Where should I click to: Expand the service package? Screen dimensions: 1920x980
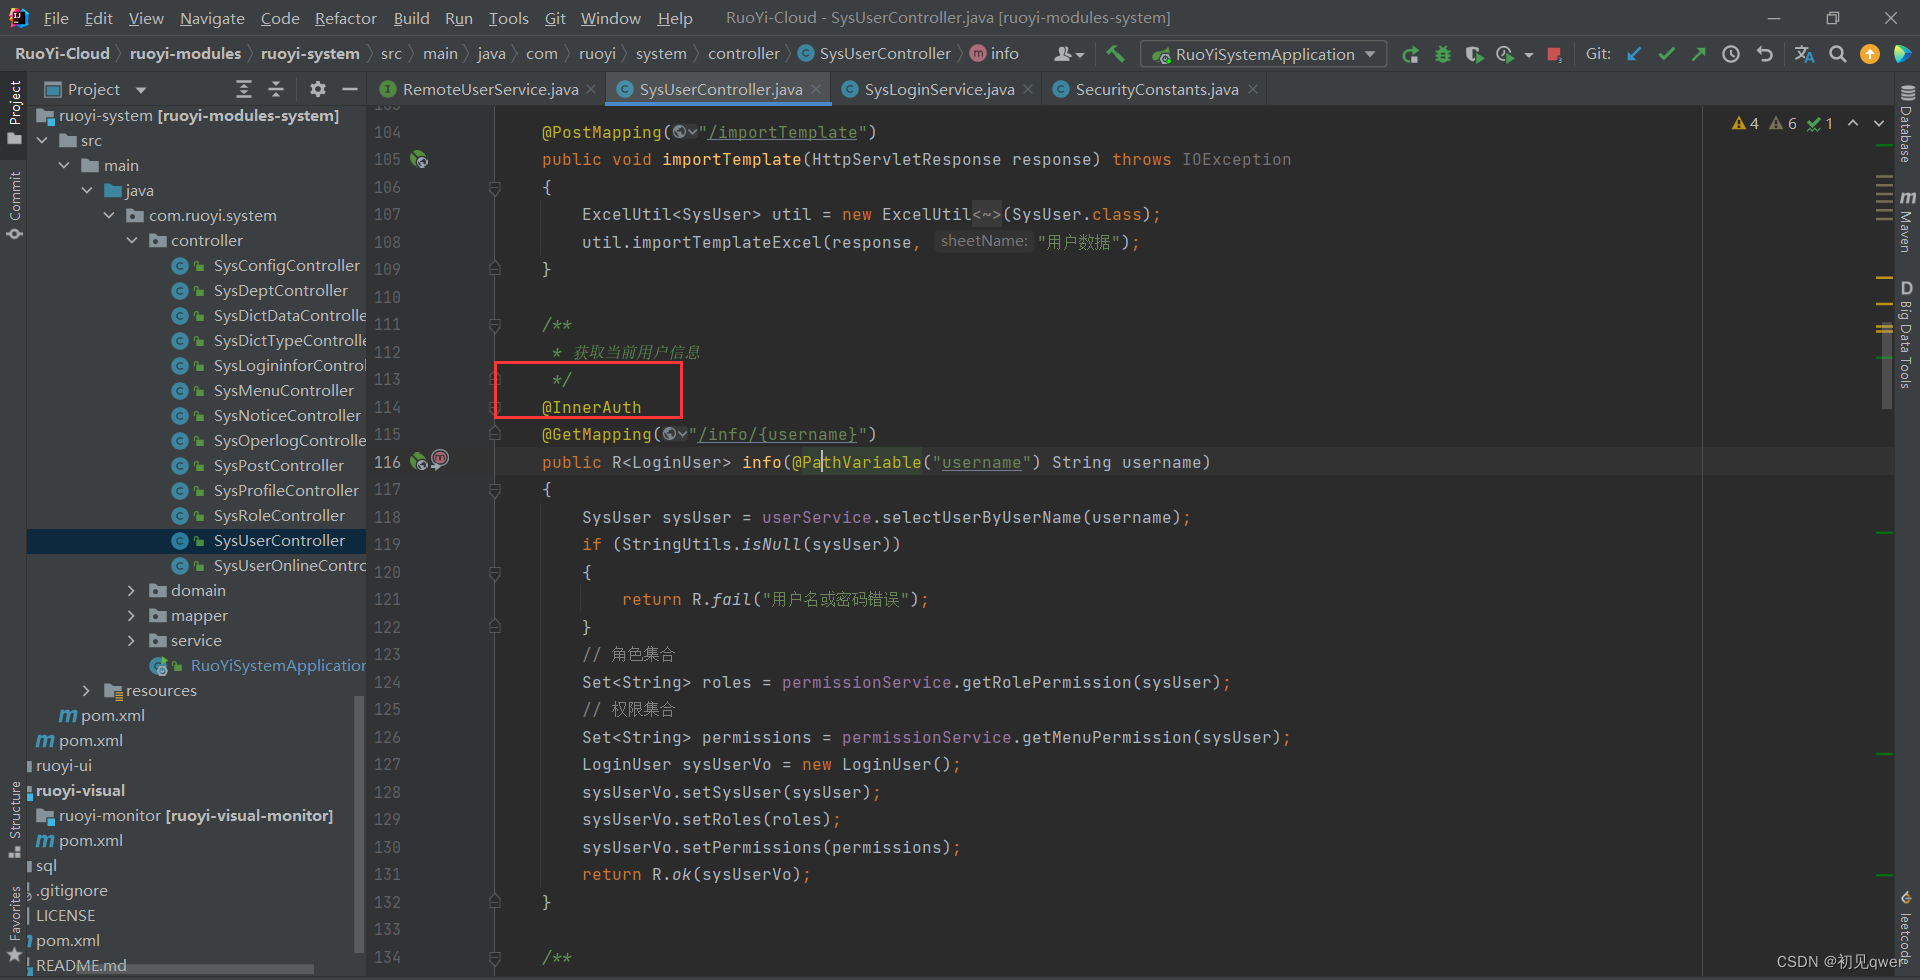(x=132, y=641)
